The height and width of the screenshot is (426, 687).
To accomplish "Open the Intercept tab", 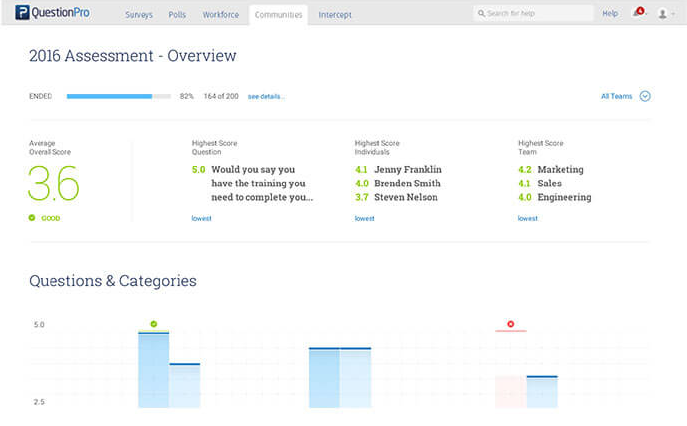I will (x=334, y=15).
